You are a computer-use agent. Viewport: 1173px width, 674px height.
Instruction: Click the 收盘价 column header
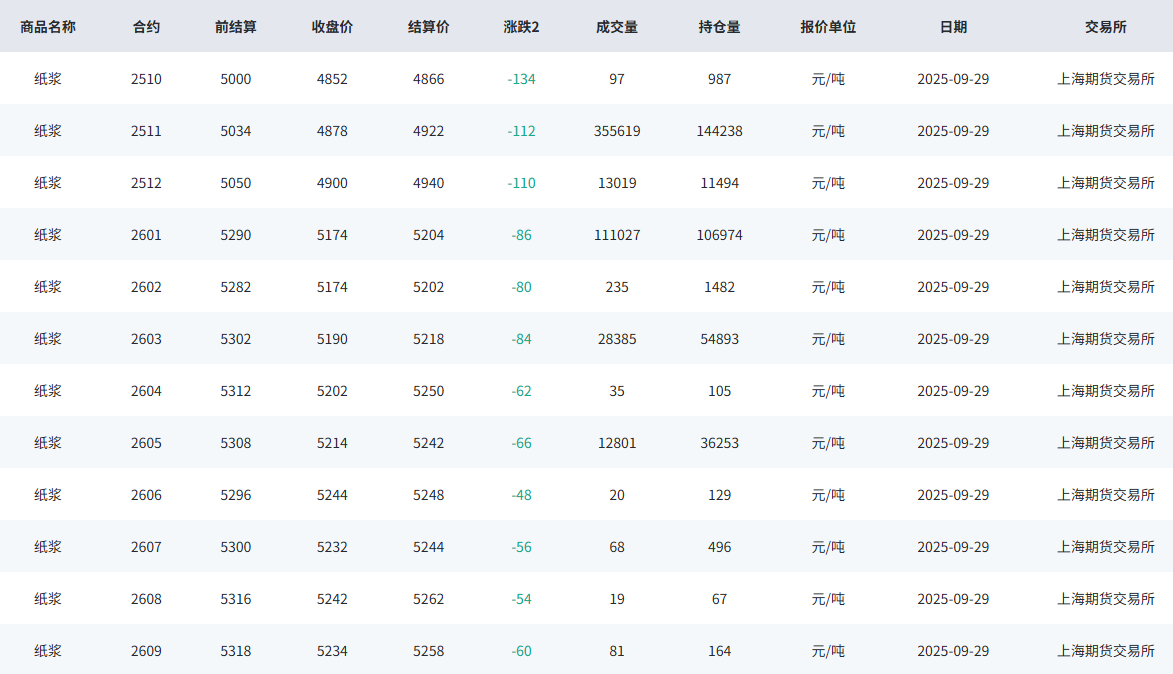(x=332, y=27)
